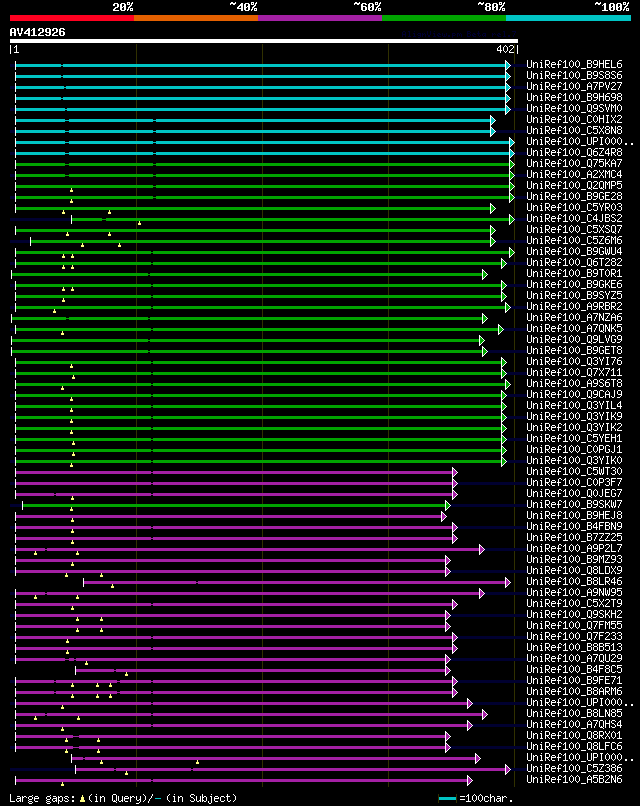Select the UniRef100_Q8LFC6 hit label

click(x=574, y=746)
